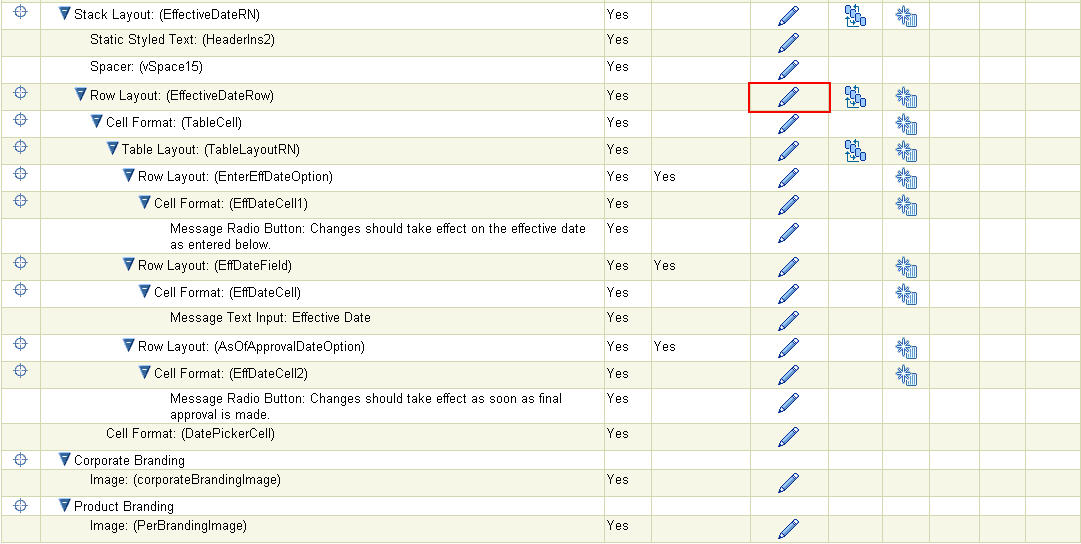The width and height of the screenshot is (1081, 544).
Task: Click the focus icon for Row Layout: (EffectiveDateRow)
Action: (21, 93)
